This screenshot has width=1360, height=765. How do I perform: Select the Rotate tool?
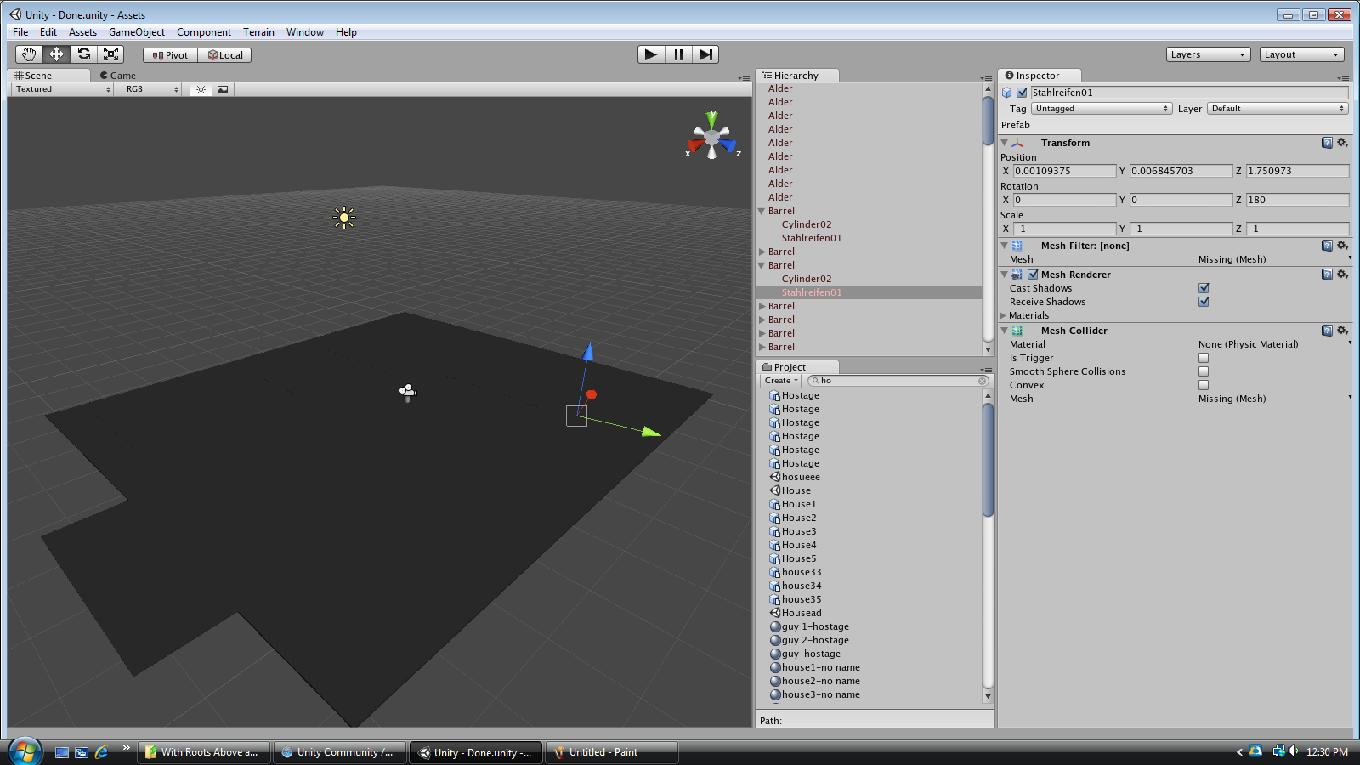click(x=83, y=54)
